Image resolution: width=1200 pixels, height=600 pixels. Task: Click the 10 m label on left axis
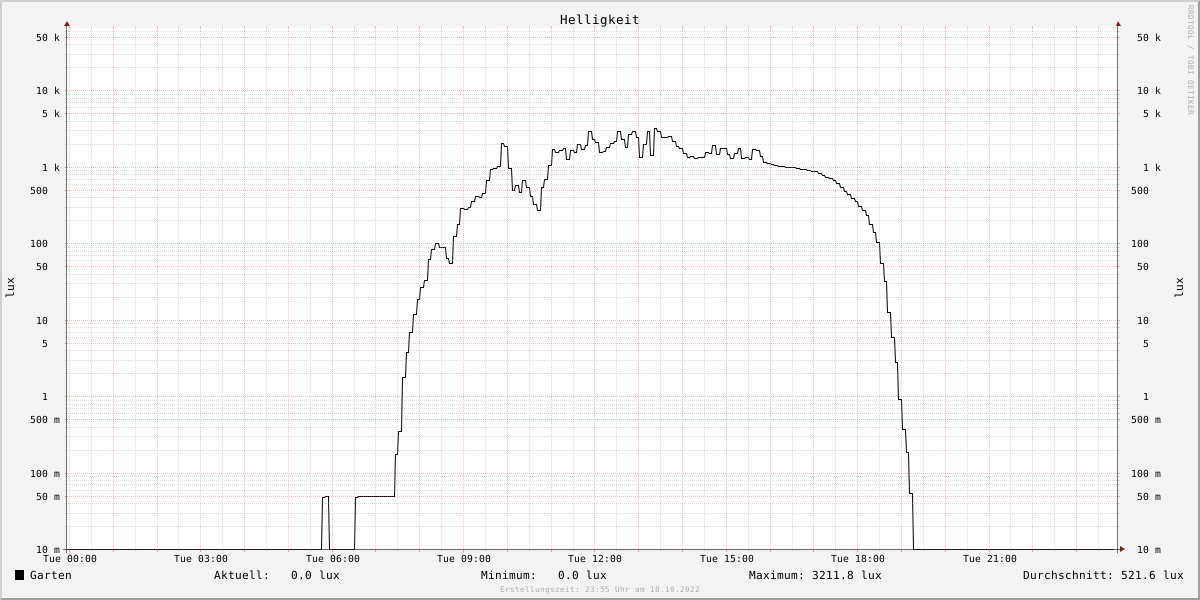(48, 550)
